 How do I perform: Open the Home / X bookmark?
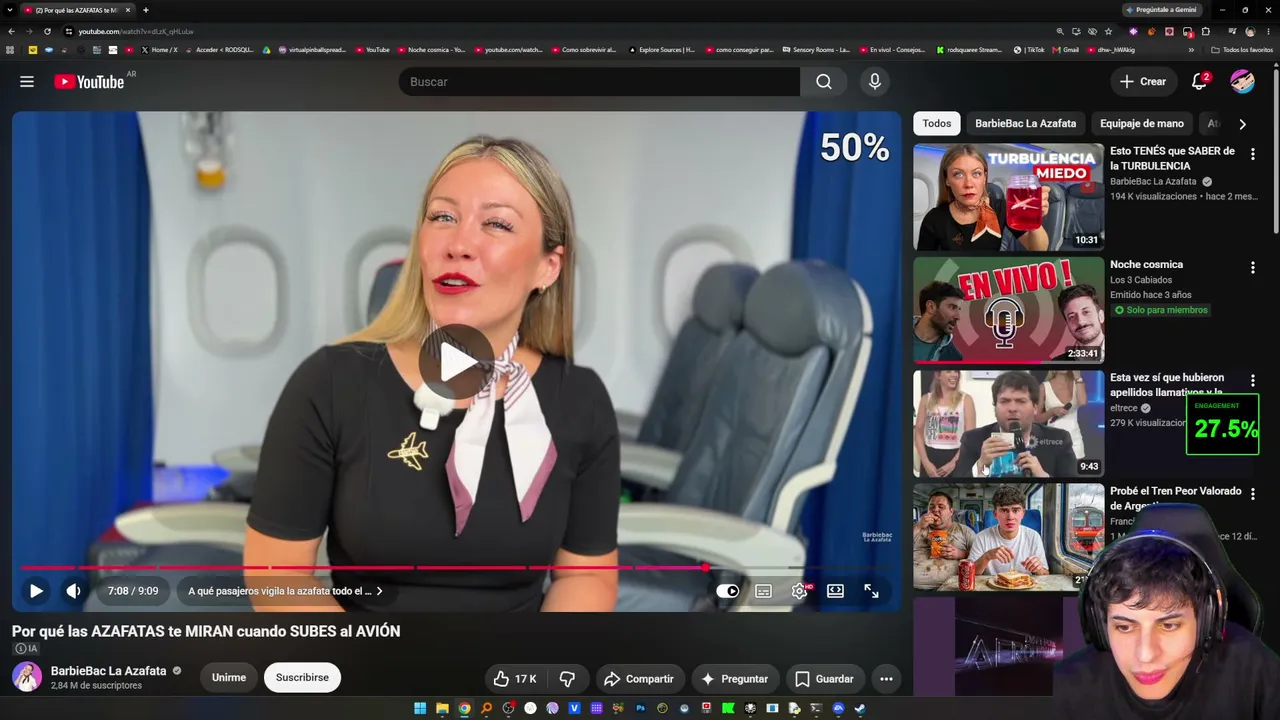point(159,50)
